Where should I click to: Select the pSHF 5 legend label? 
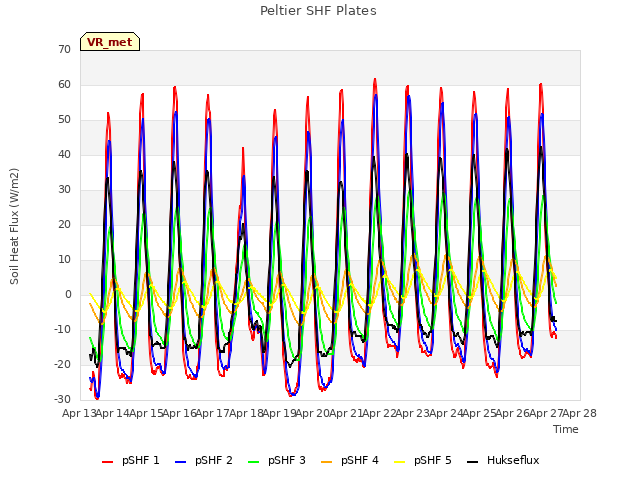point(433,460)
